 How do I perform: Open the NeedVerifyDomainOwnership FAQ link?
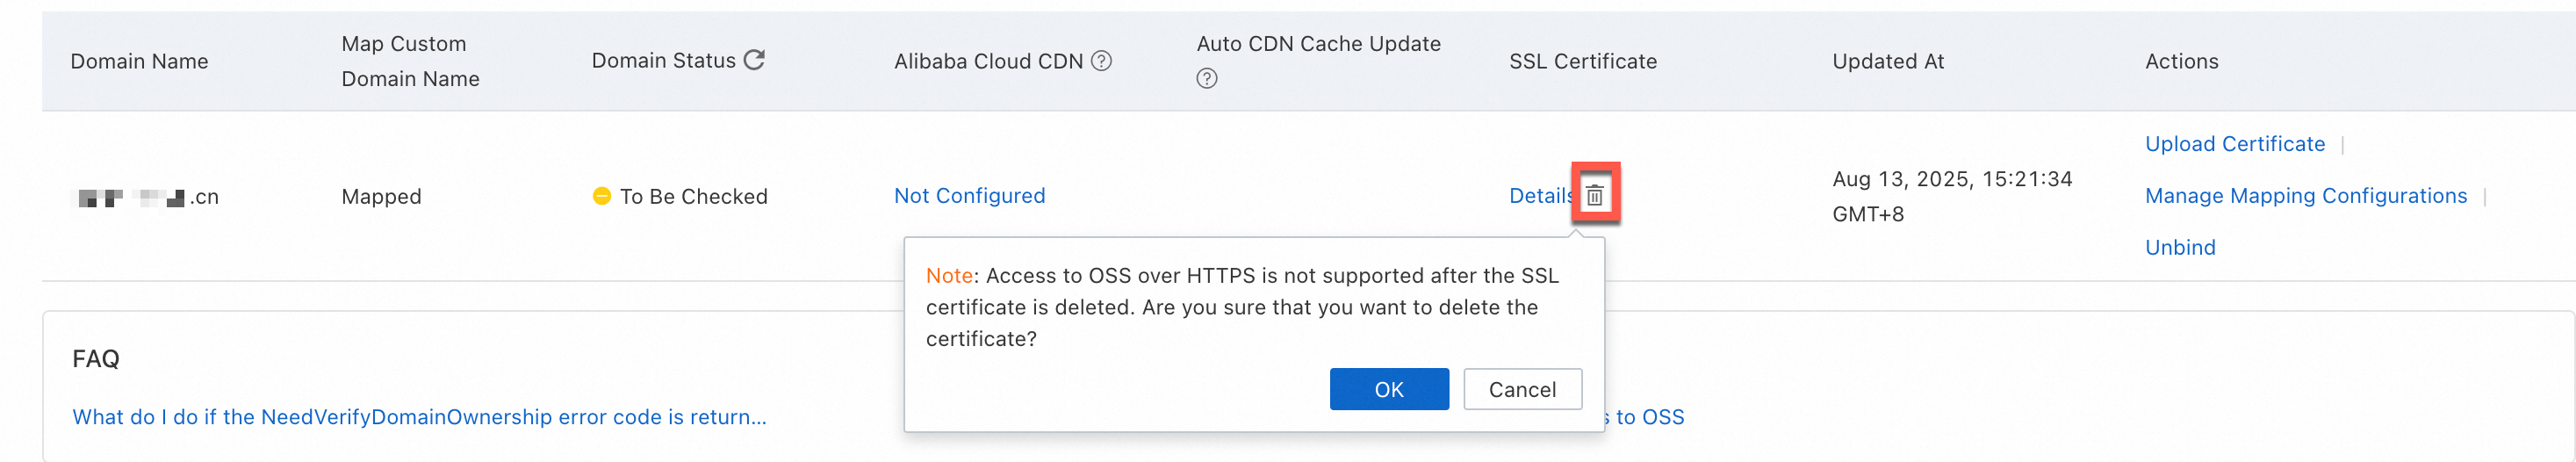419,417
